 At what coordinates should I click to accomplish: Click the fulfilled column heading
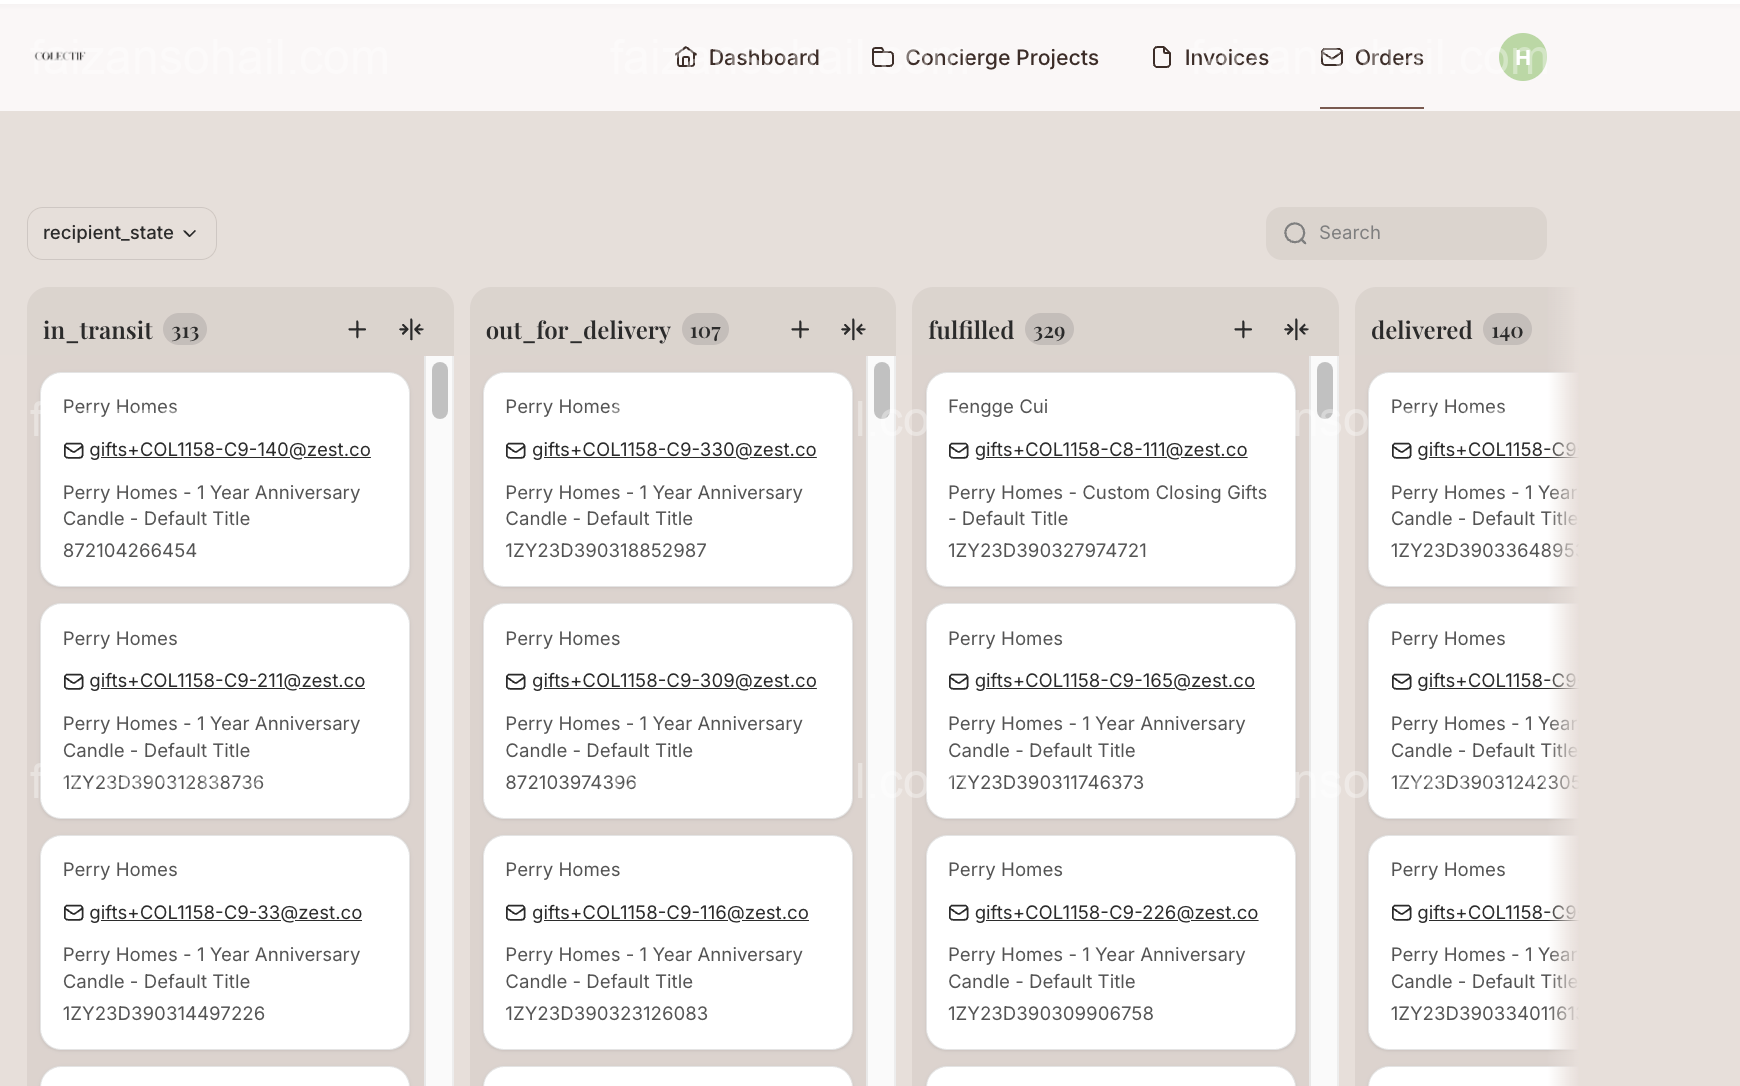[971, 330]
